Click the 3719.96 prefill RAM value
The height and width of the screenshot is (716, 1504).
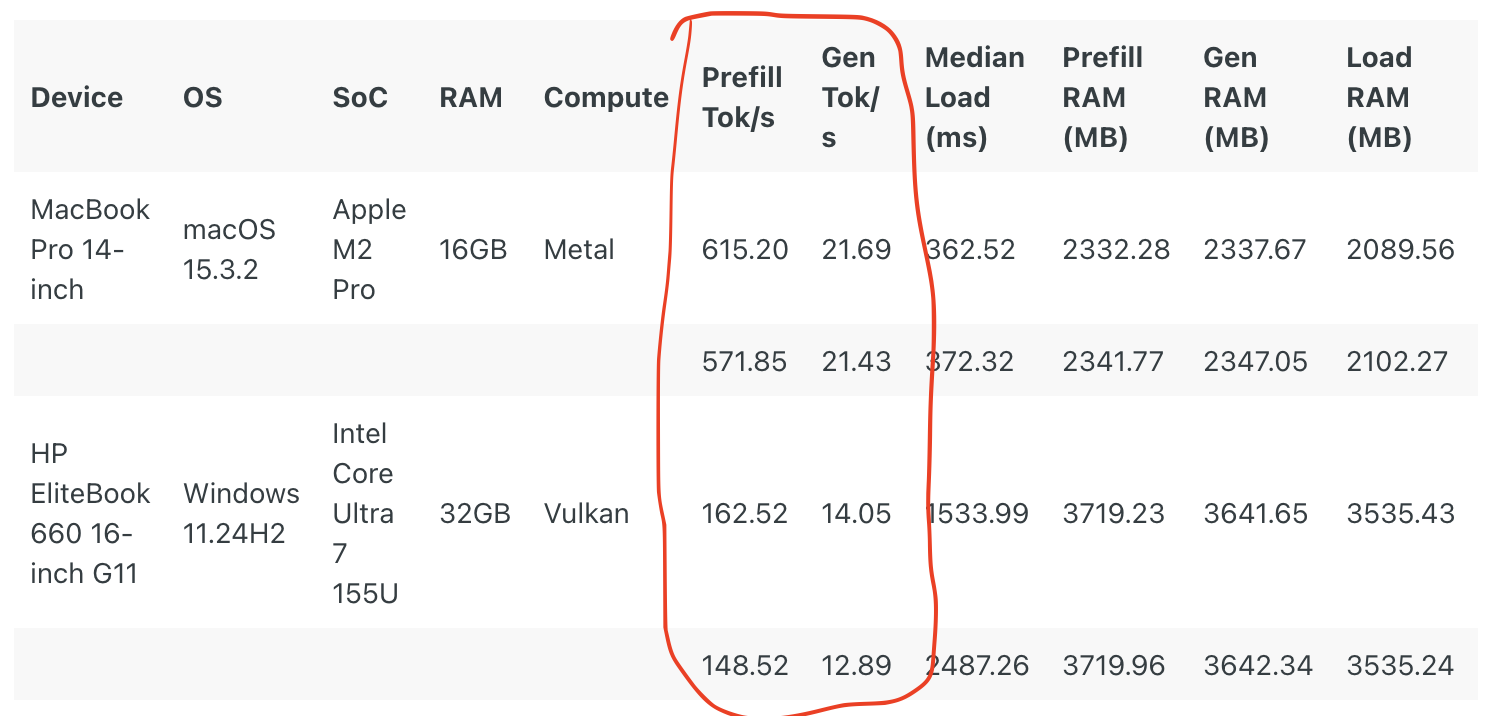(1113, 665)
